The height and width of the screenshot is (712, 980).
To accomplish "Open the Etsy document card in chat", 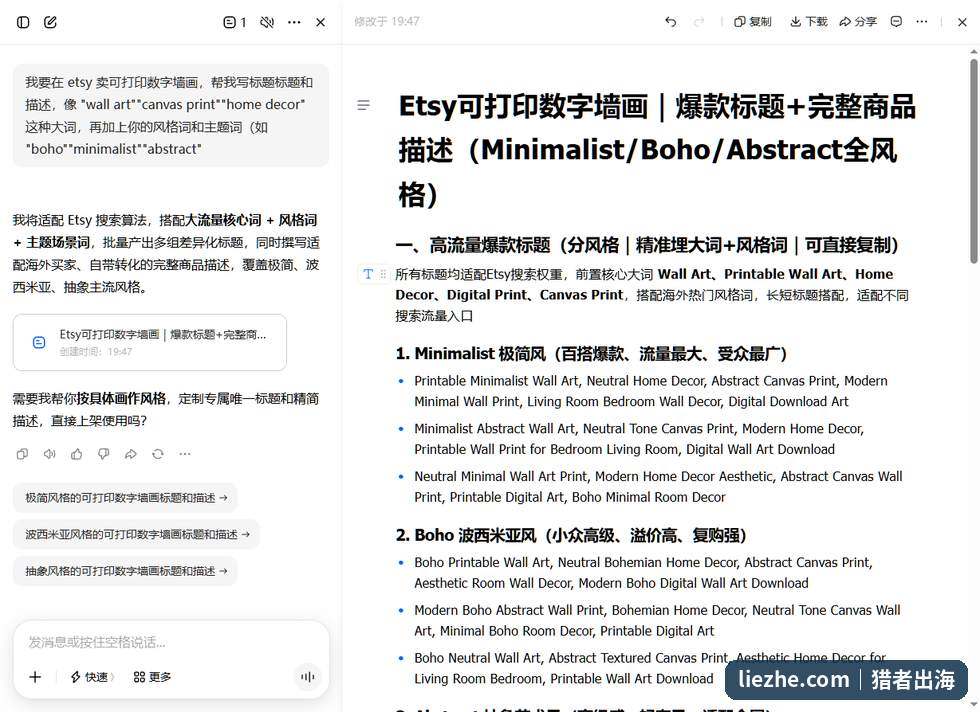I will 150,342.
